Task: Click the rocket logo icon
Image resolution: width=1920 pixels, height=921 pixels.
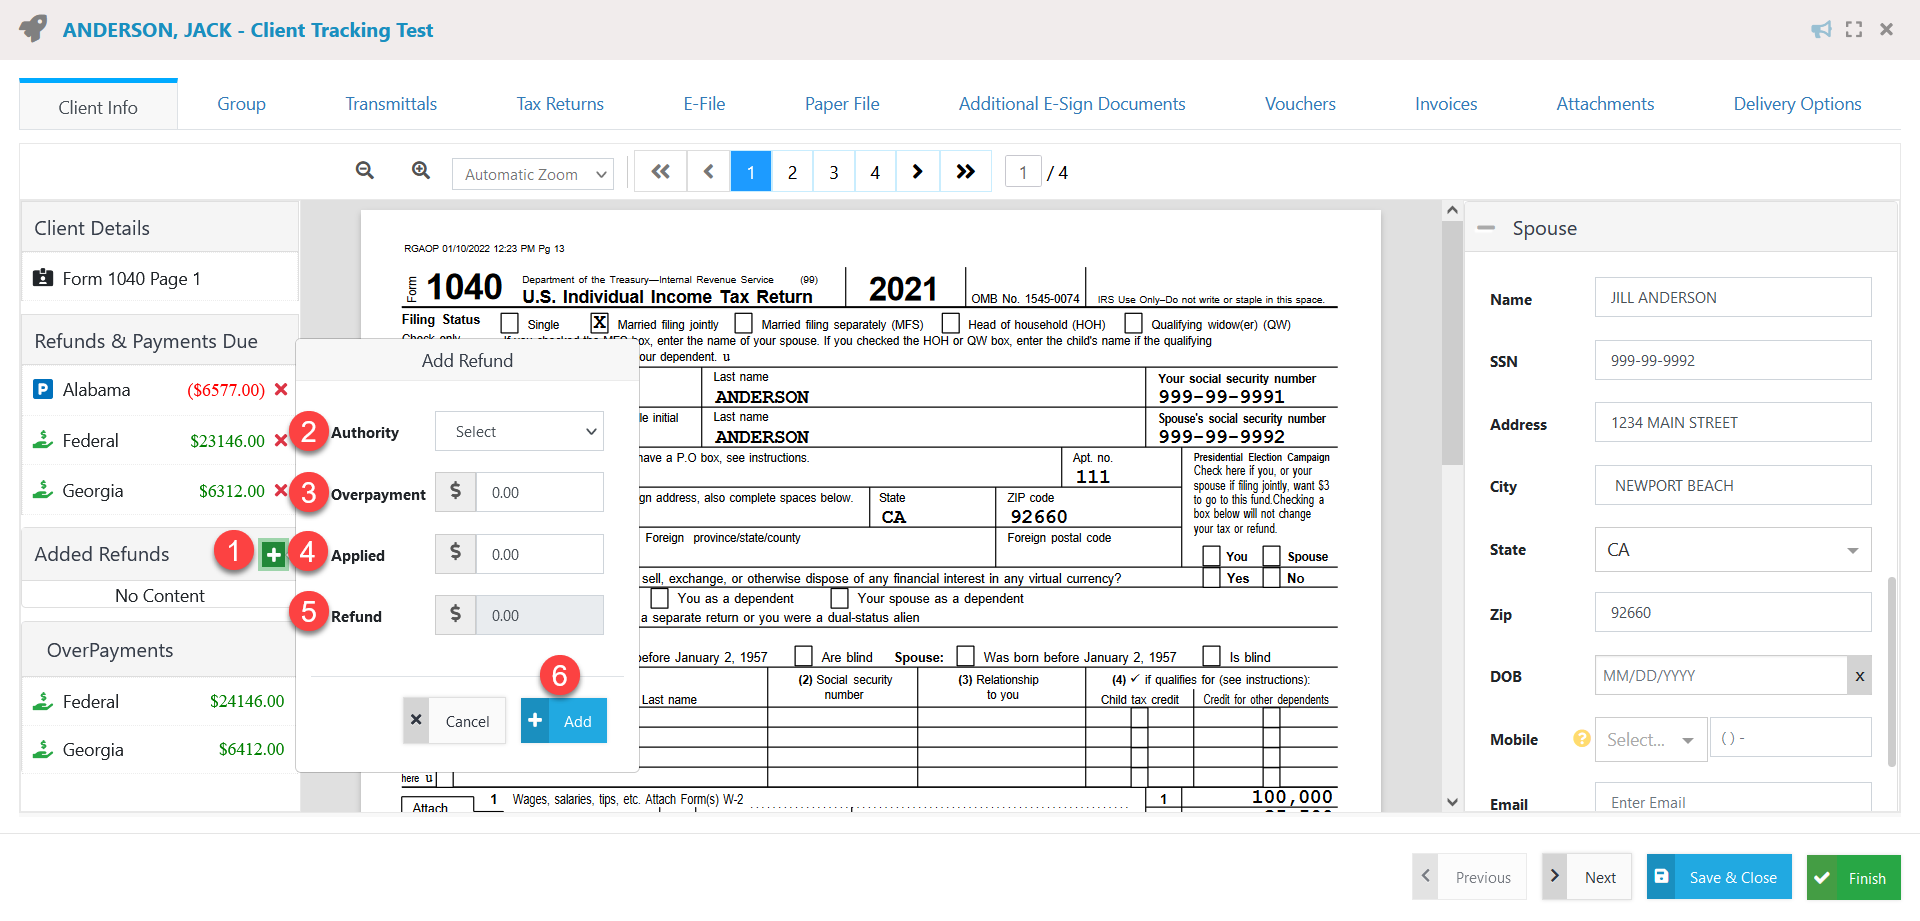Action: (34, 29)
